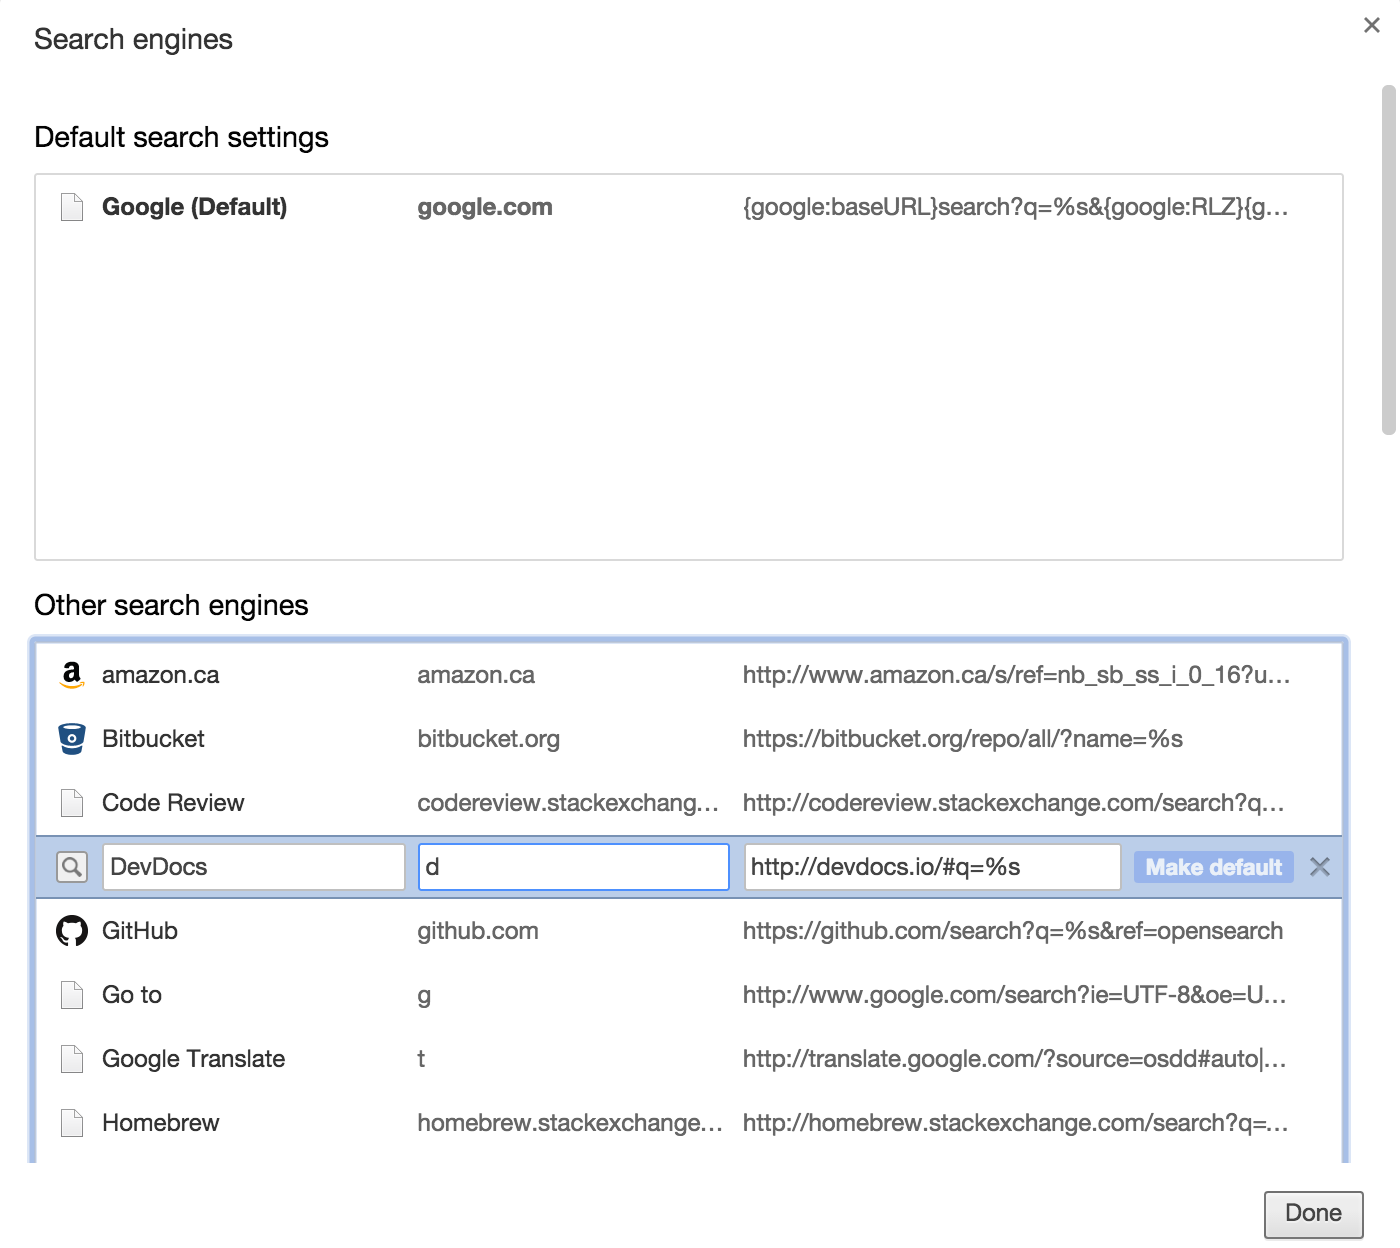This screenshot has width=1400, height=1248.
Task: Edit the devdocs.io URL field
Action: pos(932,867)
